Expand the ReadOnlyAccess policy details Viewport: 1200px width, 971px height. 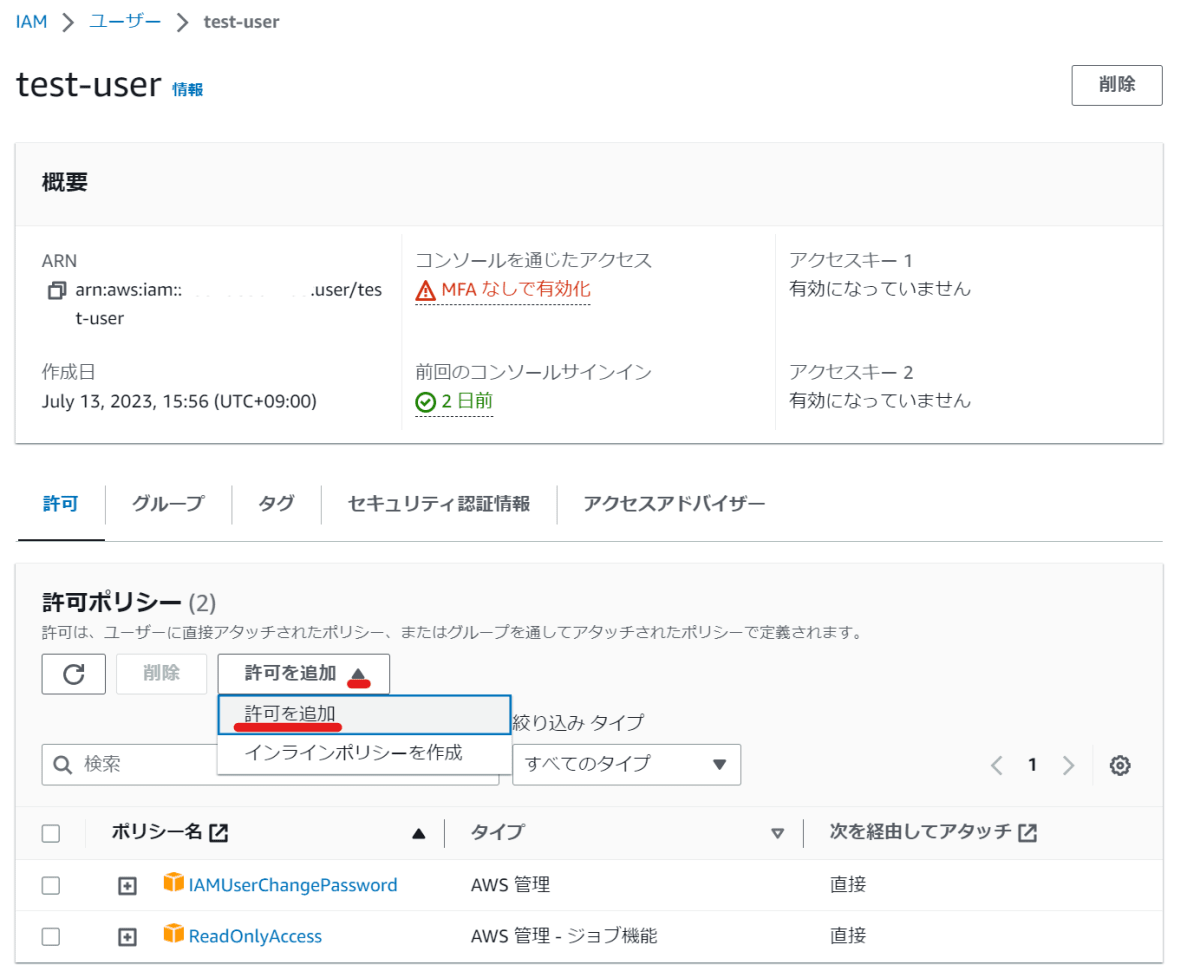coord(127,937)
